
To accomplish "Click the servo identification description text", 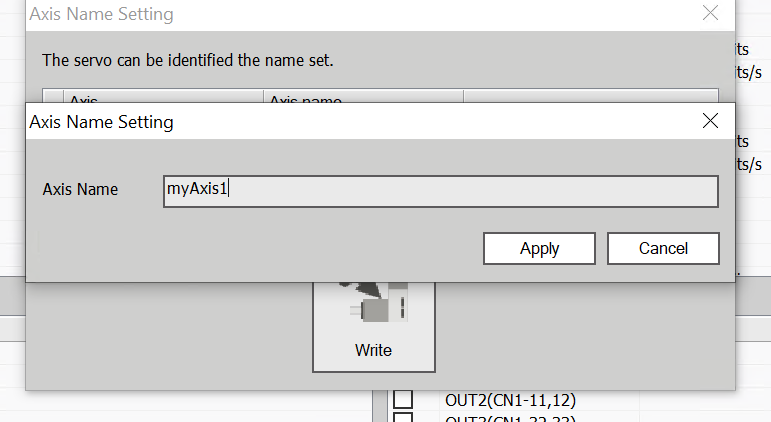I will (188, 60).
